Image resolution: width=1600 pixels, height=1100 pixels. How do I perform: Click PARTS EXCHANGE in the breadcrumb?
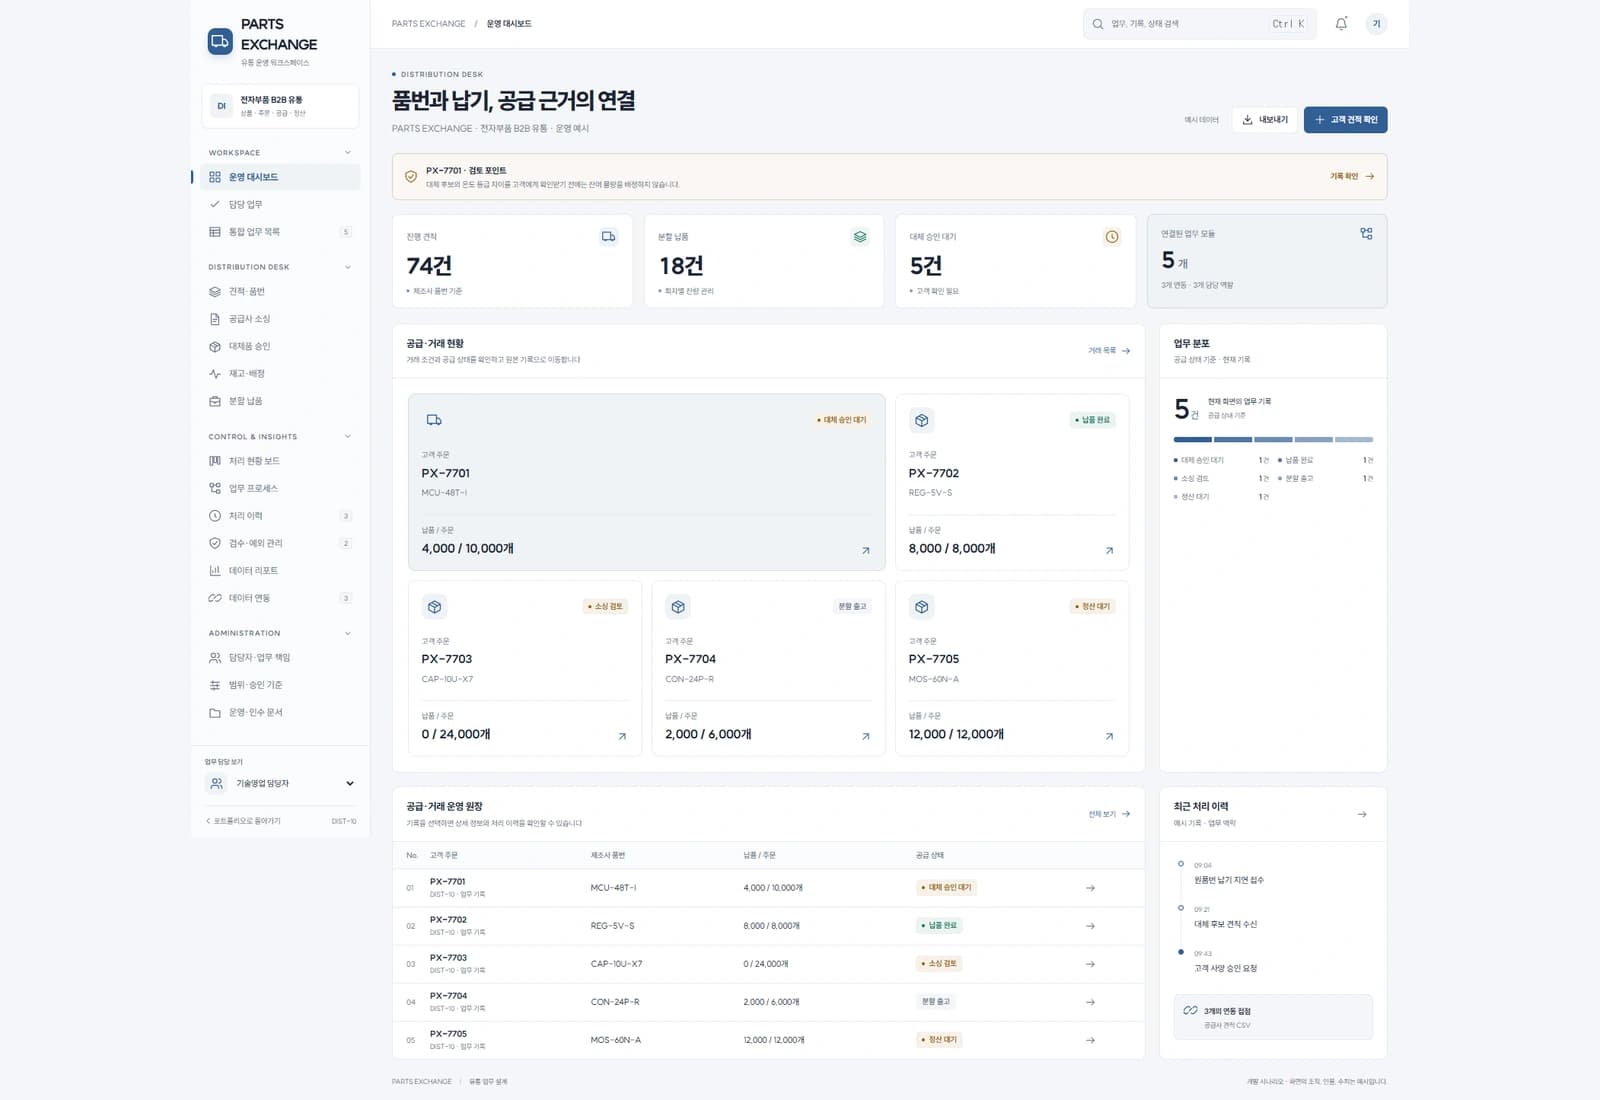coord(429,24)
